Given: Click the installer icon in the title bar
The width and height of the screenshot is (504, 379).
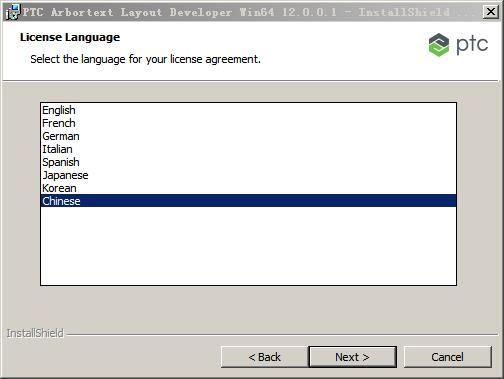Looking at the screenshot, I should click(x=13, y=12).
